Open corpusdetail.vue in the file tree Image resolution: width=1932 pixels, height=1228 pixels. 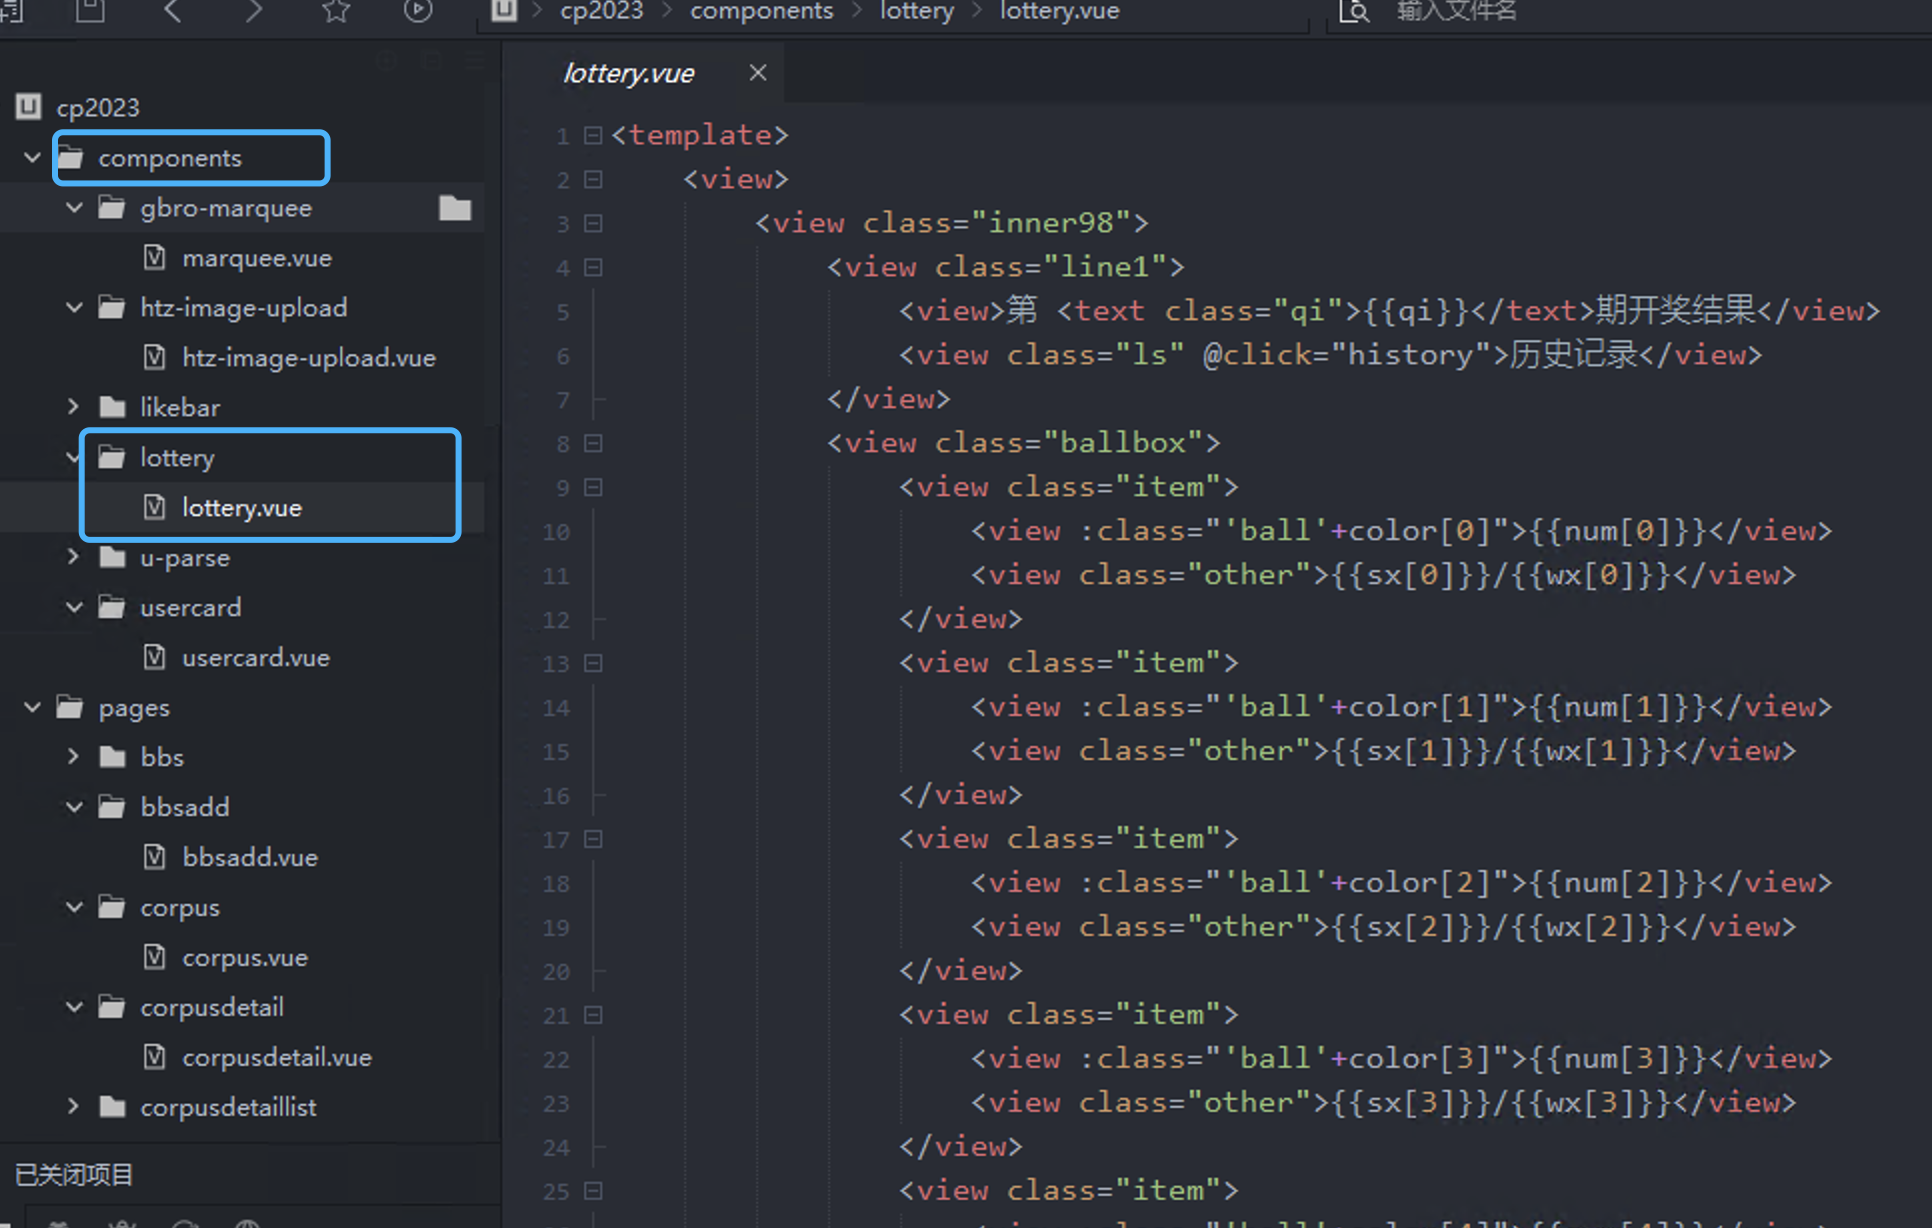coord(277,1057)
